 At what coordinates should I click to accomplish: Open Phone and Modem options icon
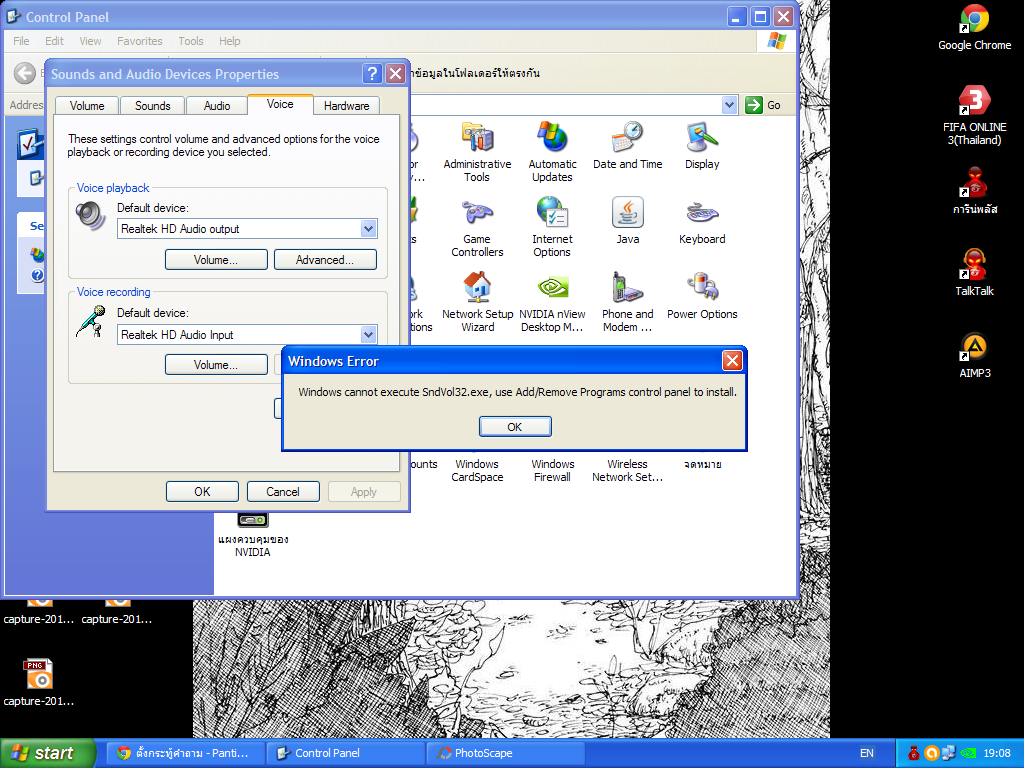click(627, 302)
